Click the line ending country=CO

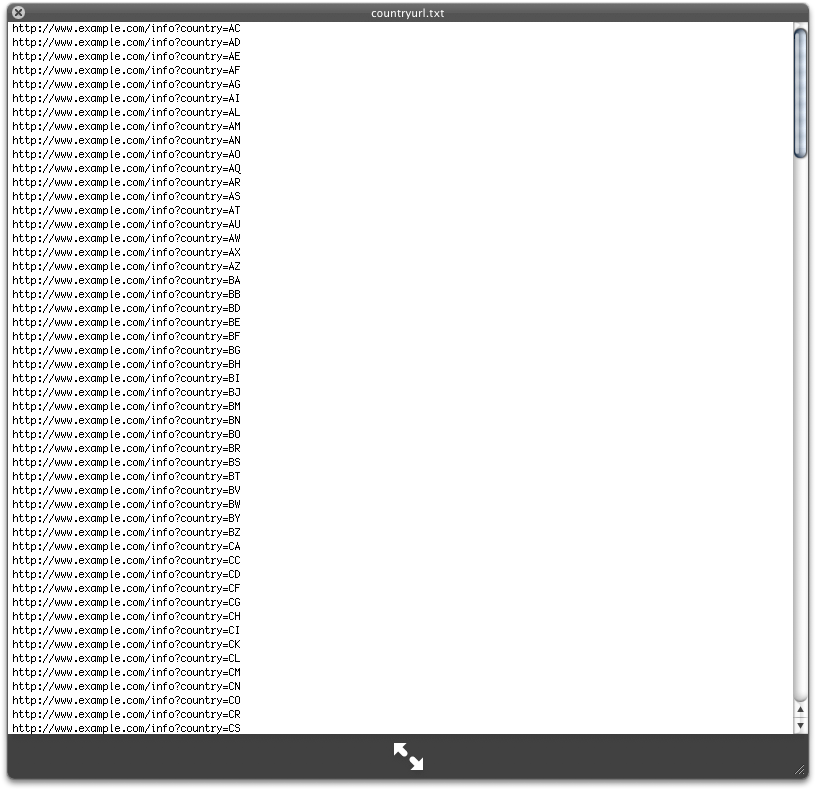[126, 700]
